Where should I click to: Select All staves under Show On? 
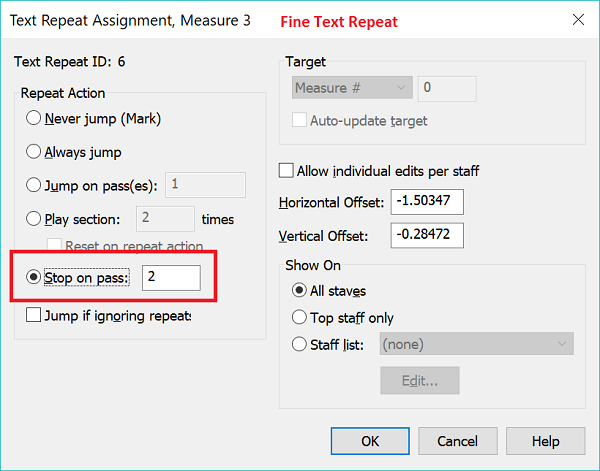click(299, 291)
